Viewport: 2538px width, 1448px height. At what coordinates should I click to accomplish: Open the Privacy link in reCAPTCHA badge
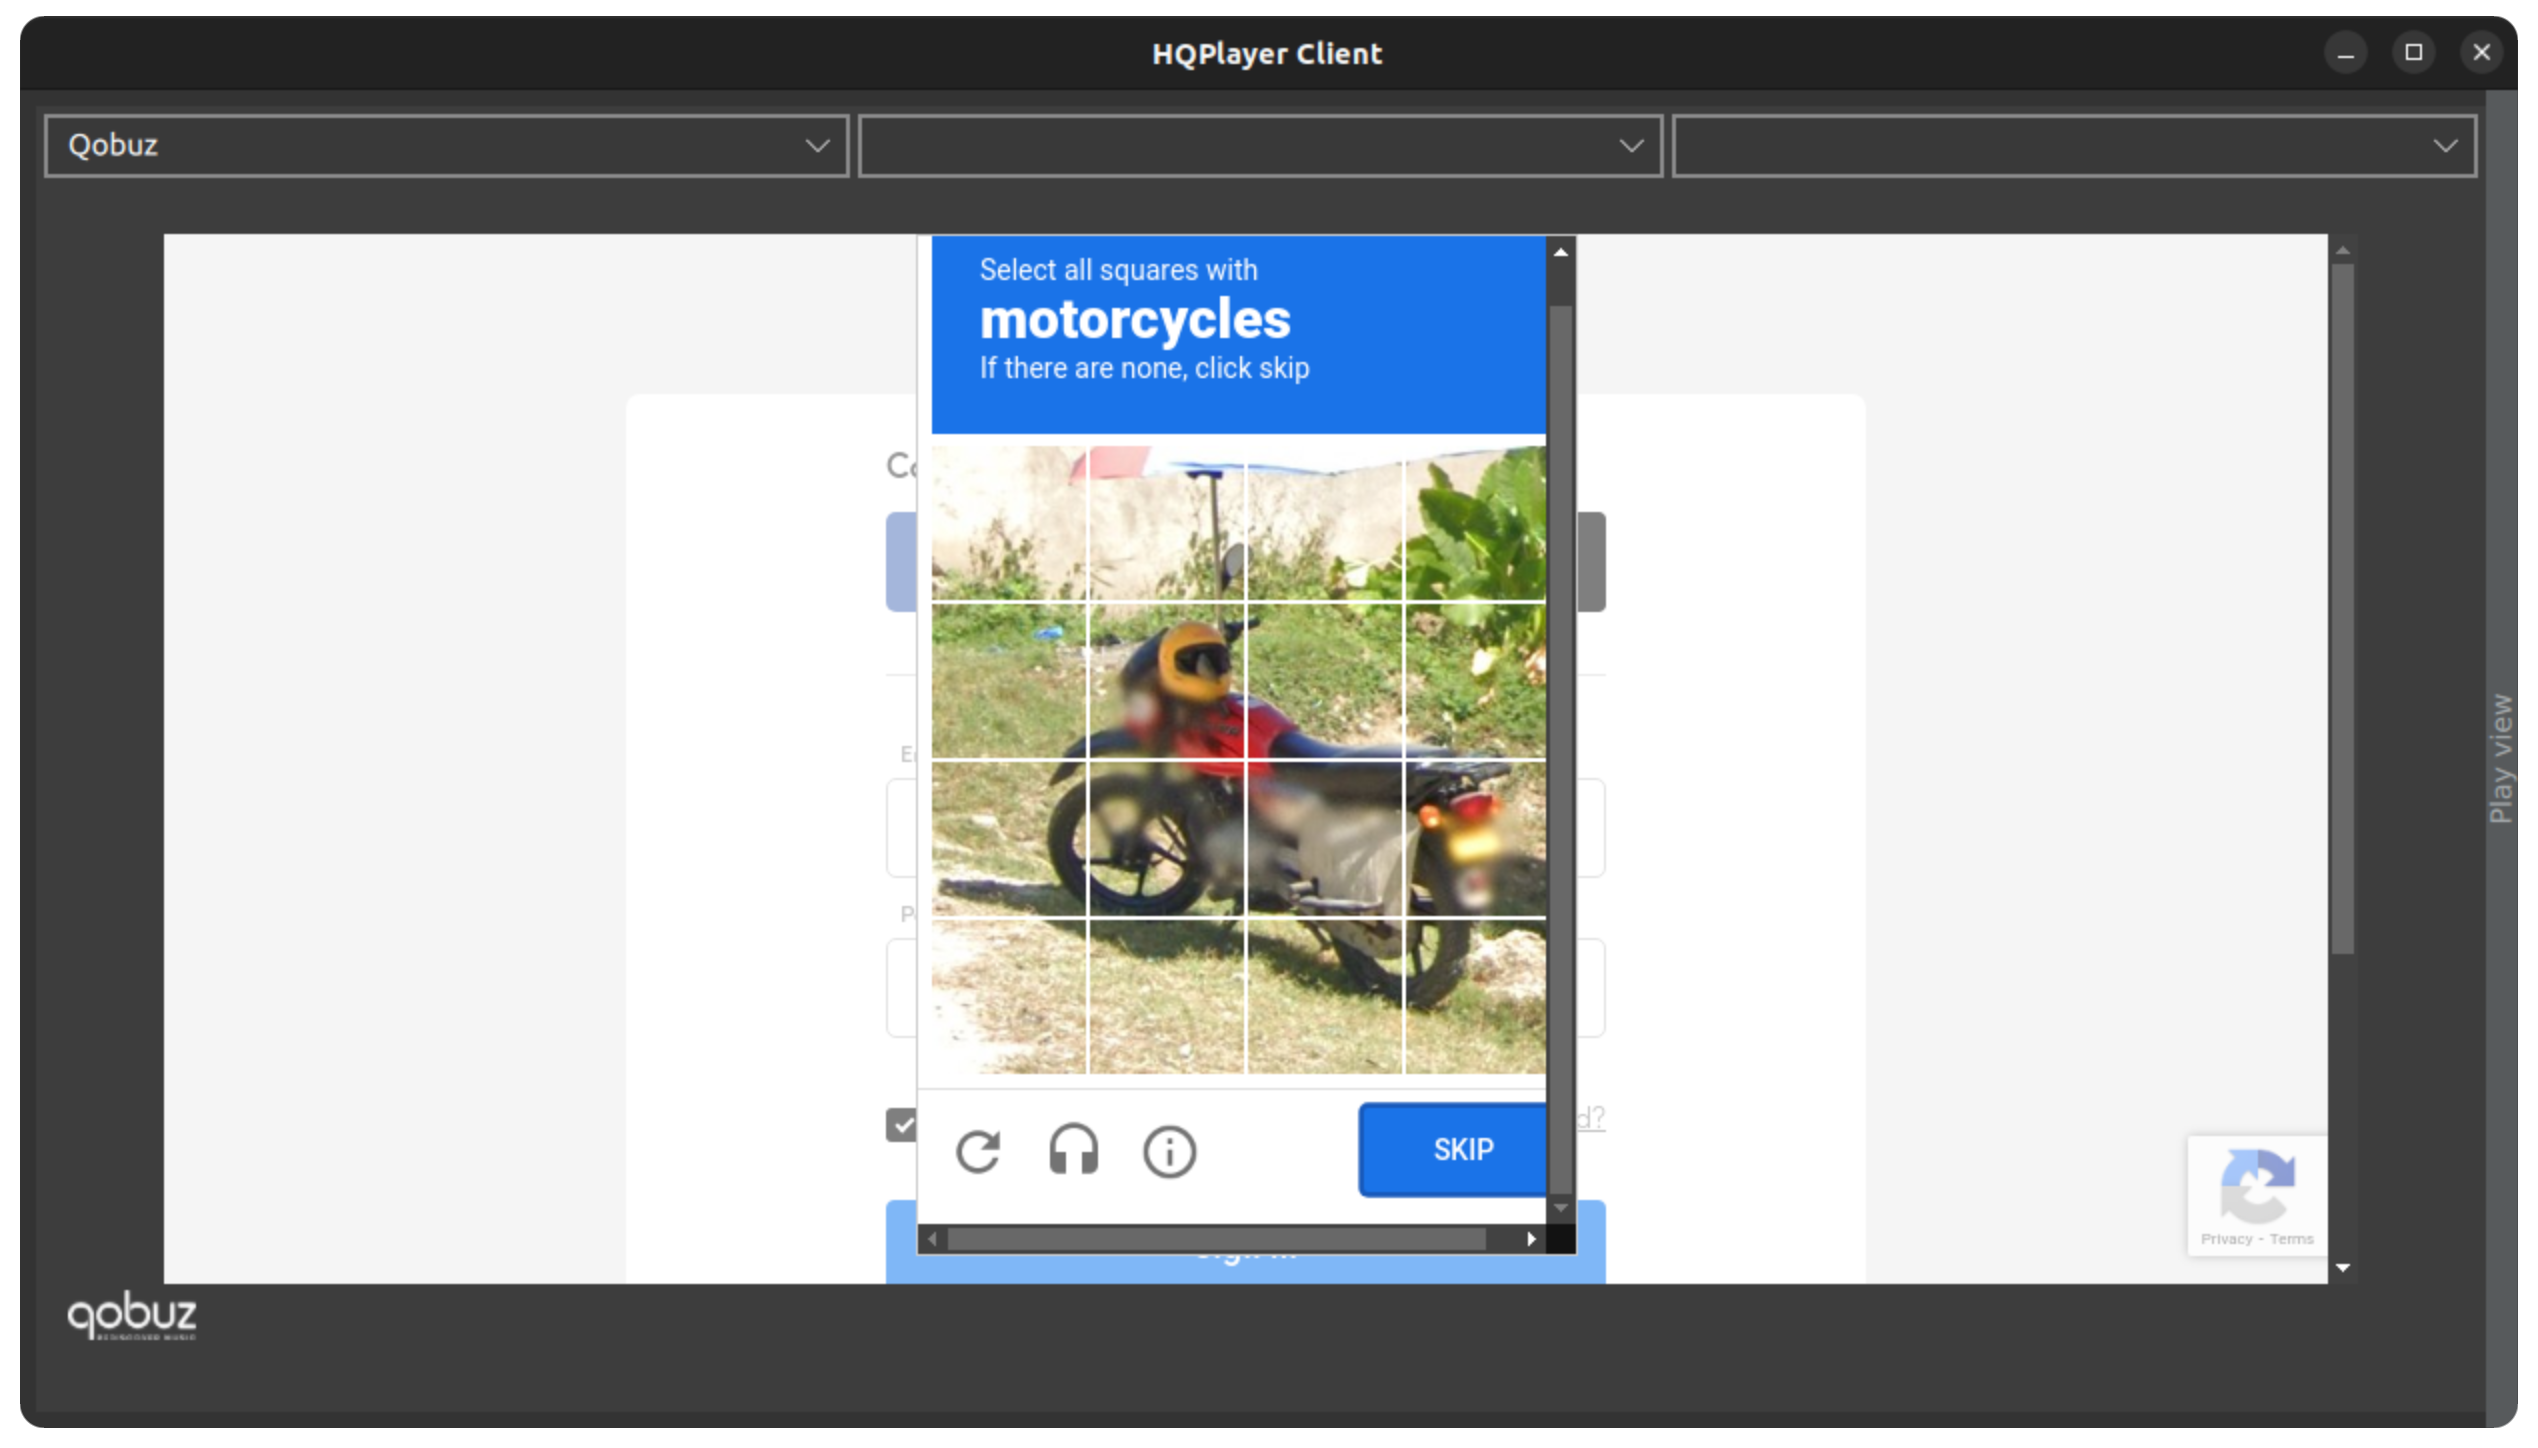click(x=2225, y=1239)
